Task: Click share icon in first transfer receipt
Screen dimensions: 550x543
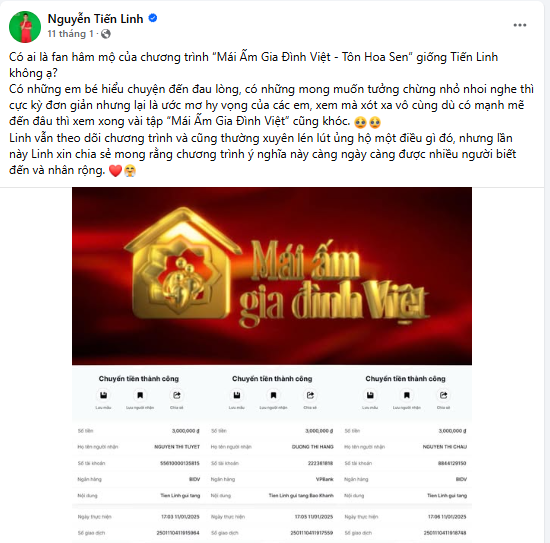Action: [x=176, y=395]
